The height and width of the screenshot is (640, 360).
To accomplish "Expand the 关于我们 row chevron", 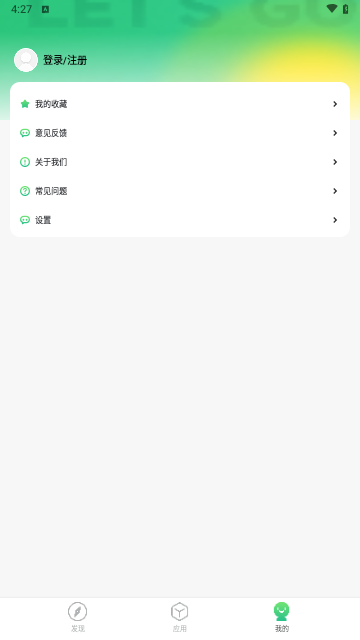I will pyautogui.click(x=335, y=162).
